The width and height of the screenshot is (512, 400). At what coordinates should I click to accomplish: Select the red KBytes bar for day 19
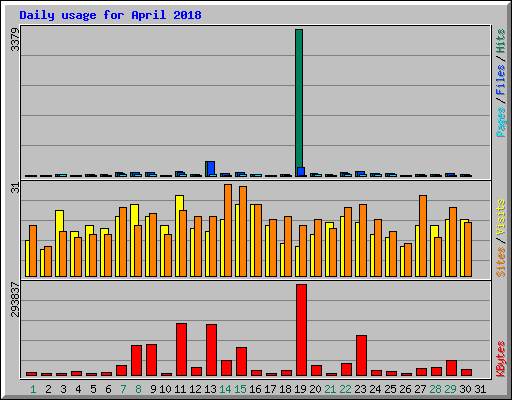tap(301, 330)
